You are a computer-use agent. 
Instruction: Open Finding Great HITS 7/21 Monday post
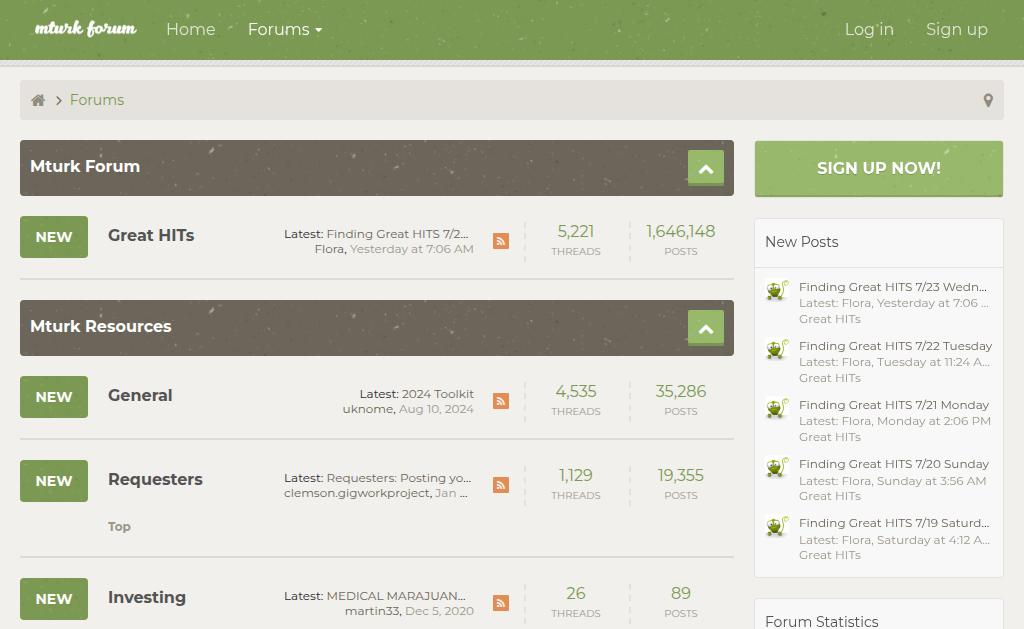(x=893, y=405)
